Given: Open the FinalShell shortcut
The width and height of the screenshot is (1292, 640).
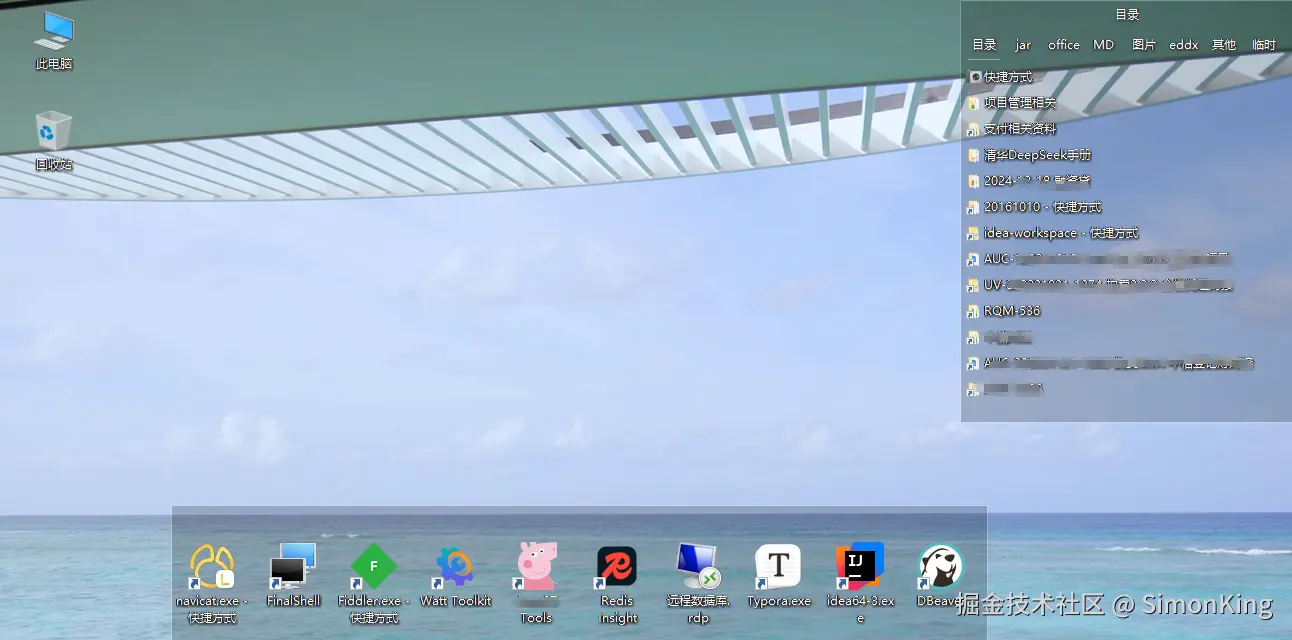Looking at the screenshot, I should coord(293,575).
